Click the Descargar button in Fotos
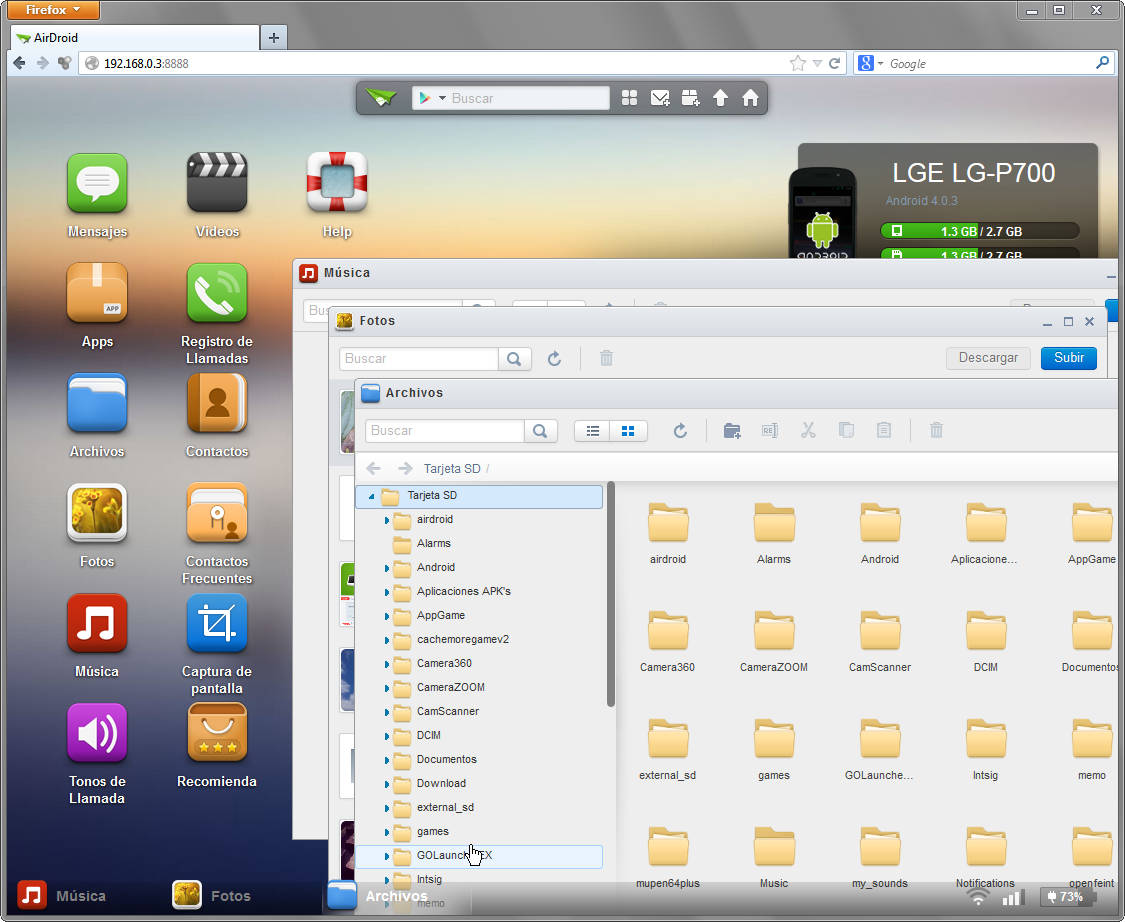The width and height of the screenshot is (1125, 922). coord(988,358)
